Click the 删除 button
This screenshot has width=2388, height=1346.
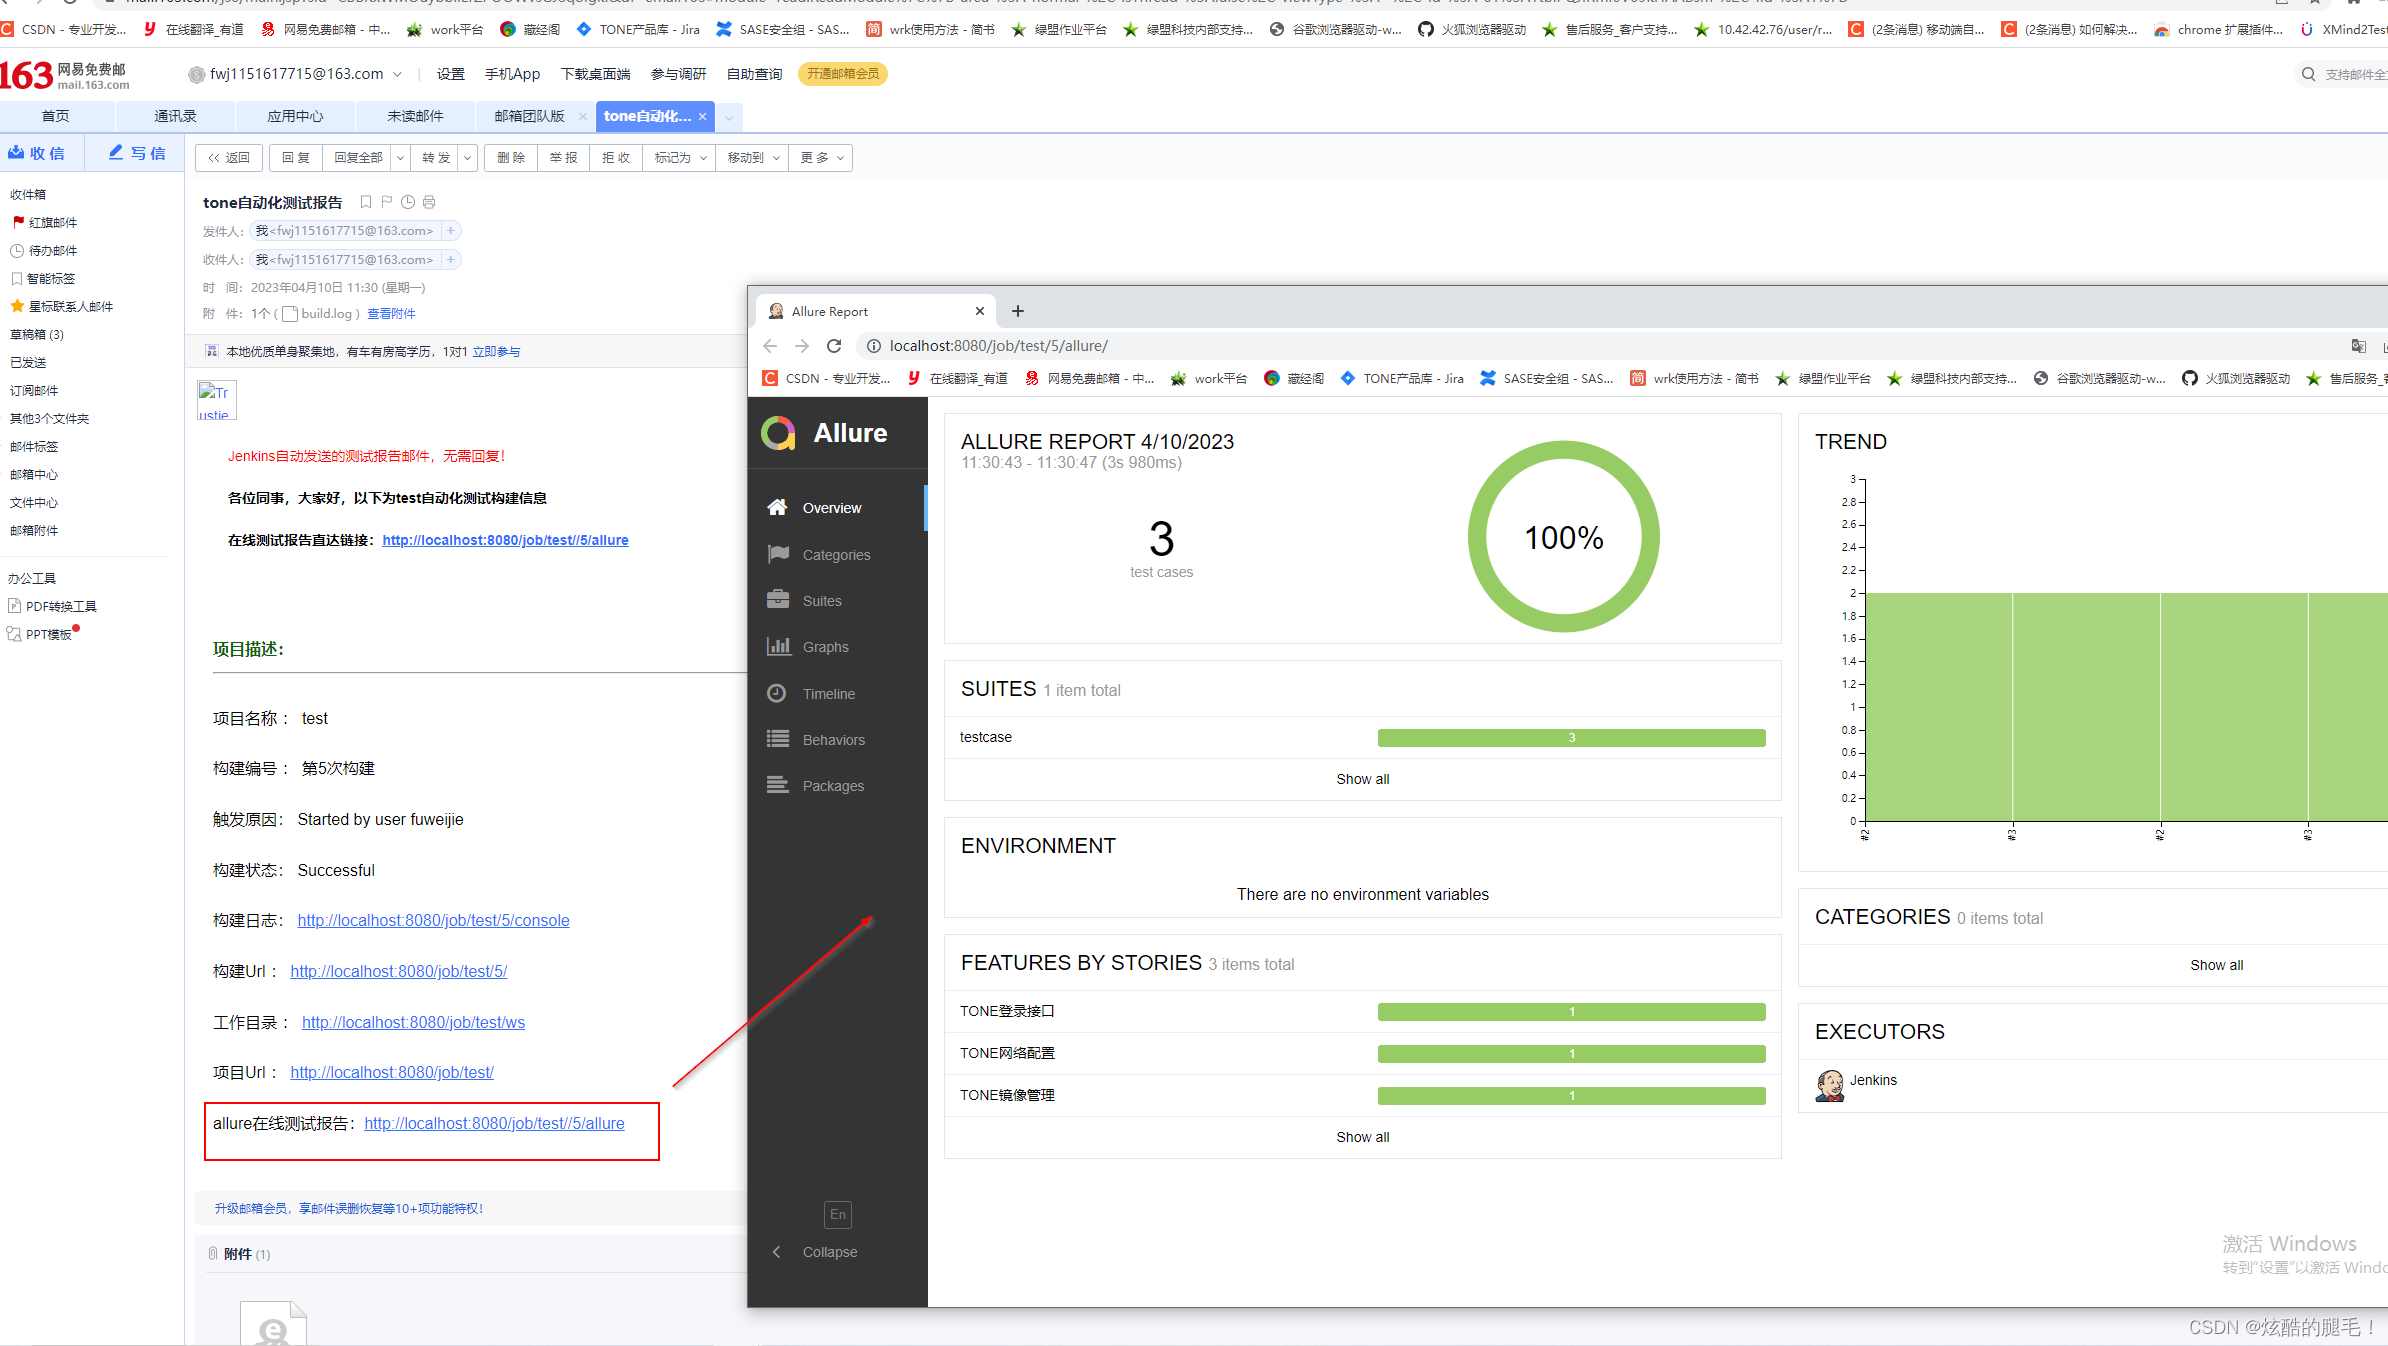[511, 158]
